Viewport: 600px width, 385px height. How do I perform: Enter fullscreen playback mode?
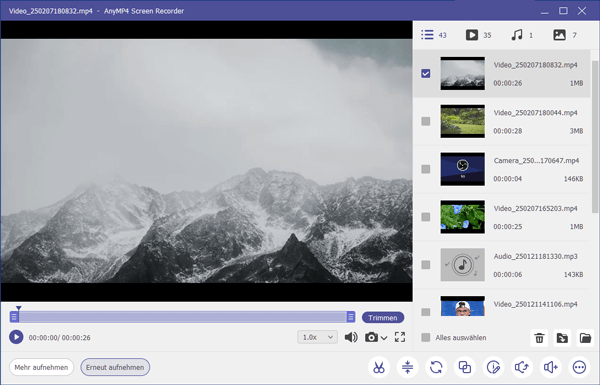click(400, 337)
